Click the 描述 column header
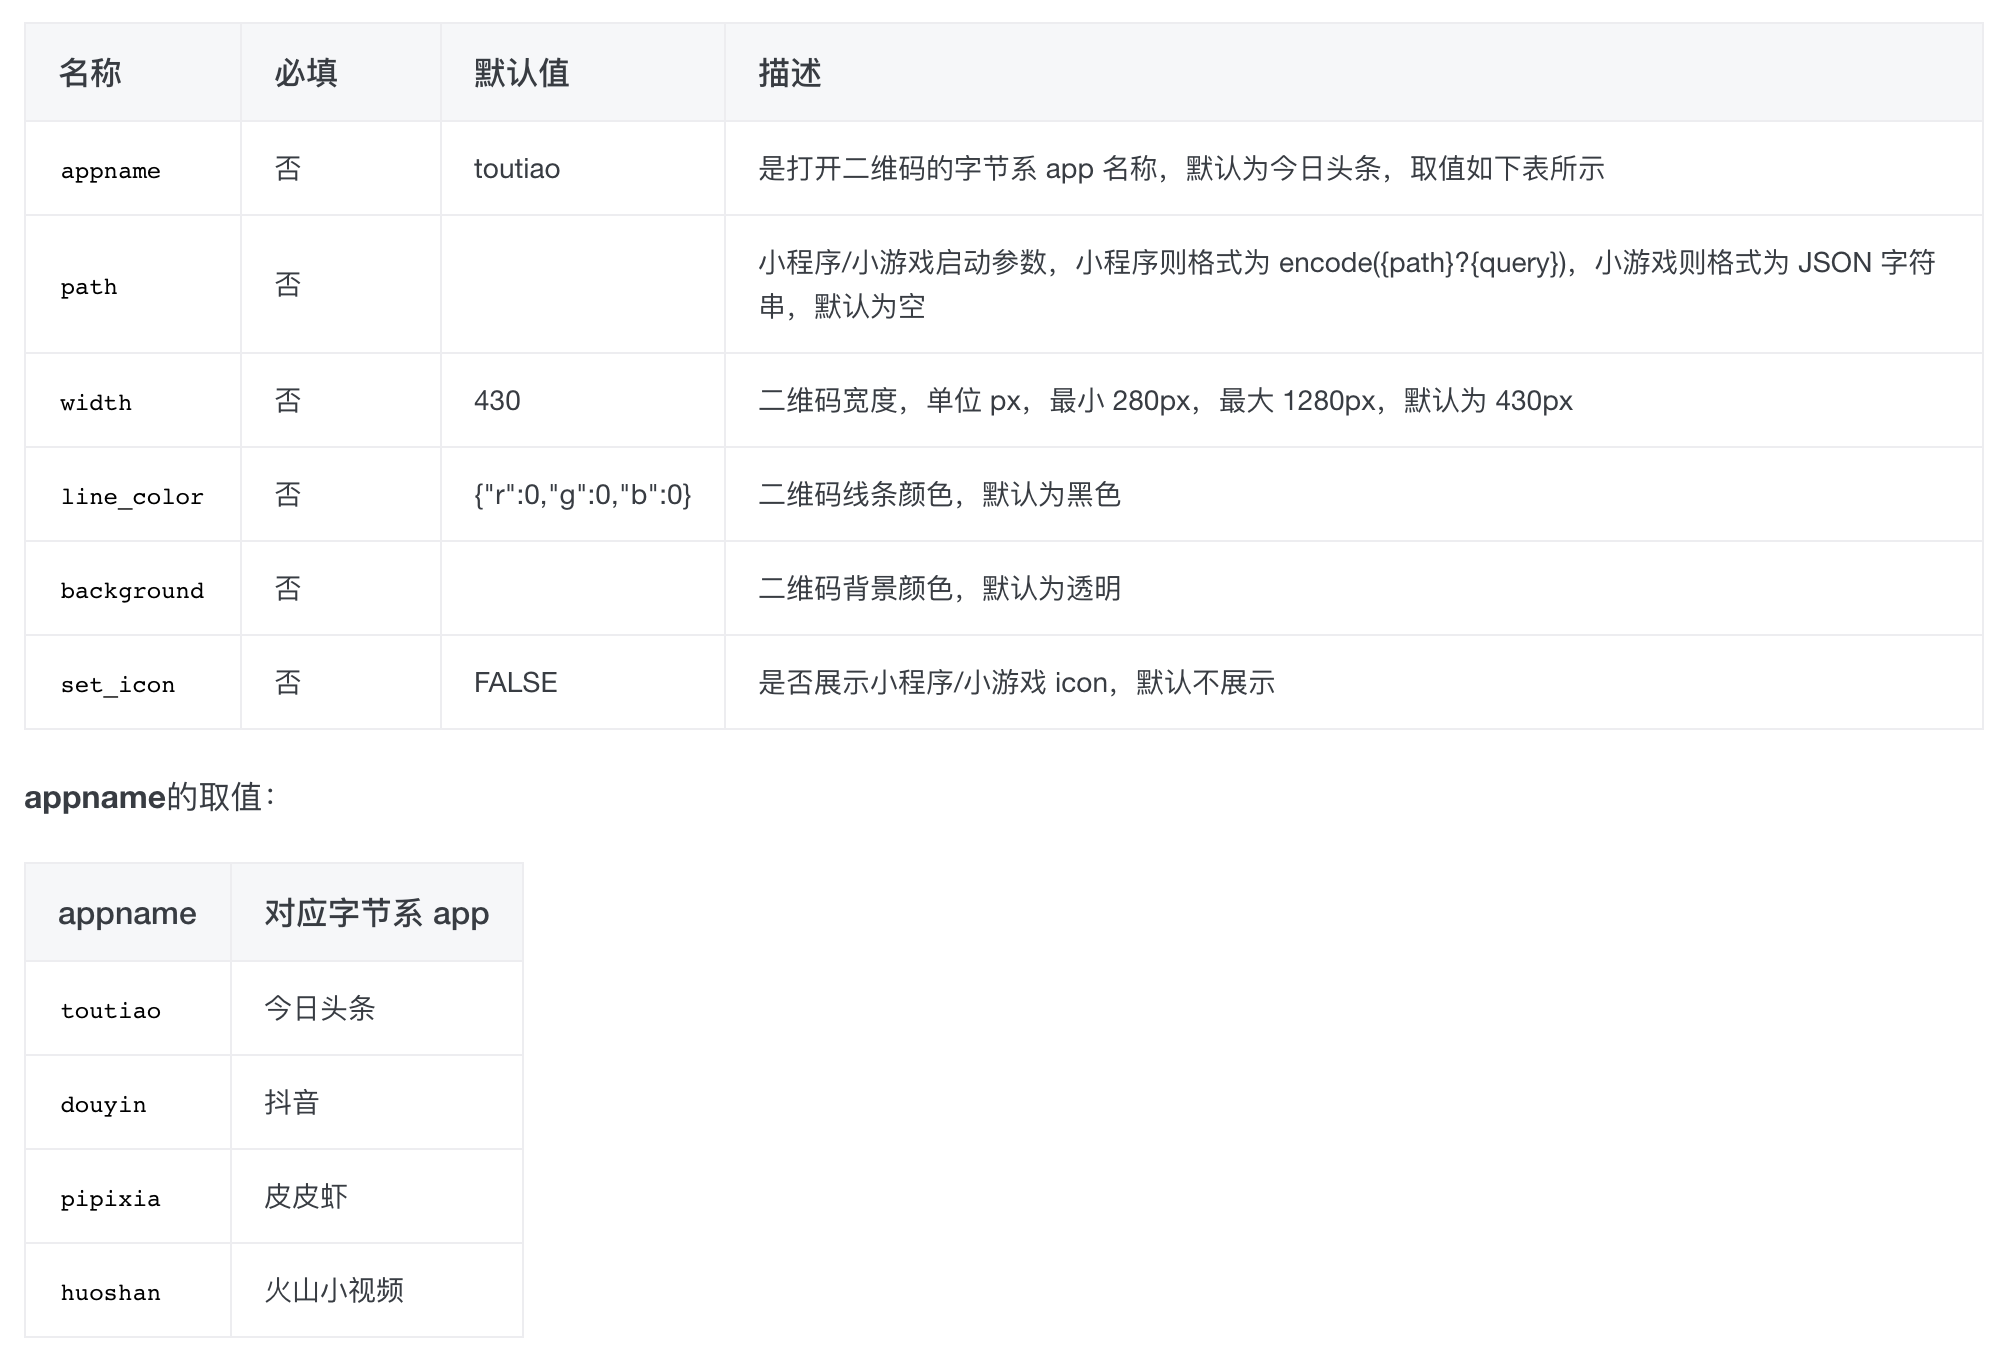Image resolution: width=2012 pixels, height=1354 pixels. (x=790, y=73)
